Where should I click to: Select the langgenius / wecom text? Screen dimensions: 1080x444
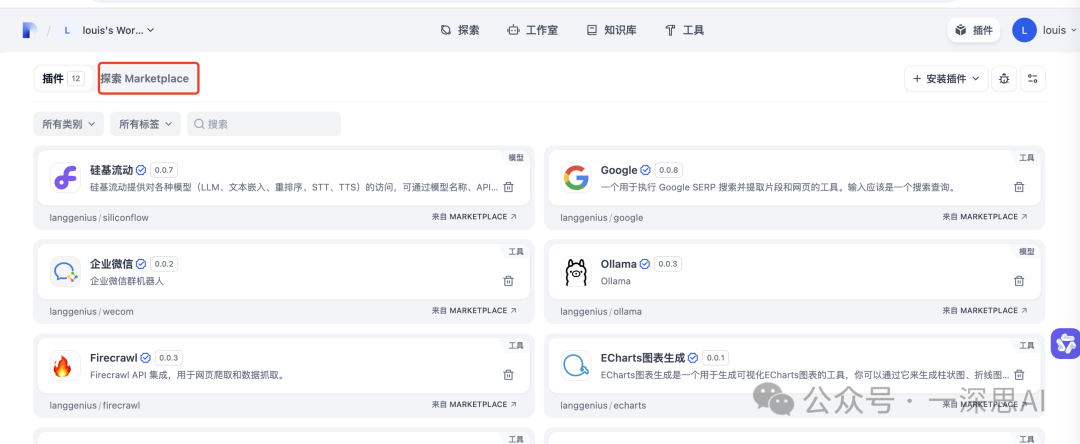[92, 311]
